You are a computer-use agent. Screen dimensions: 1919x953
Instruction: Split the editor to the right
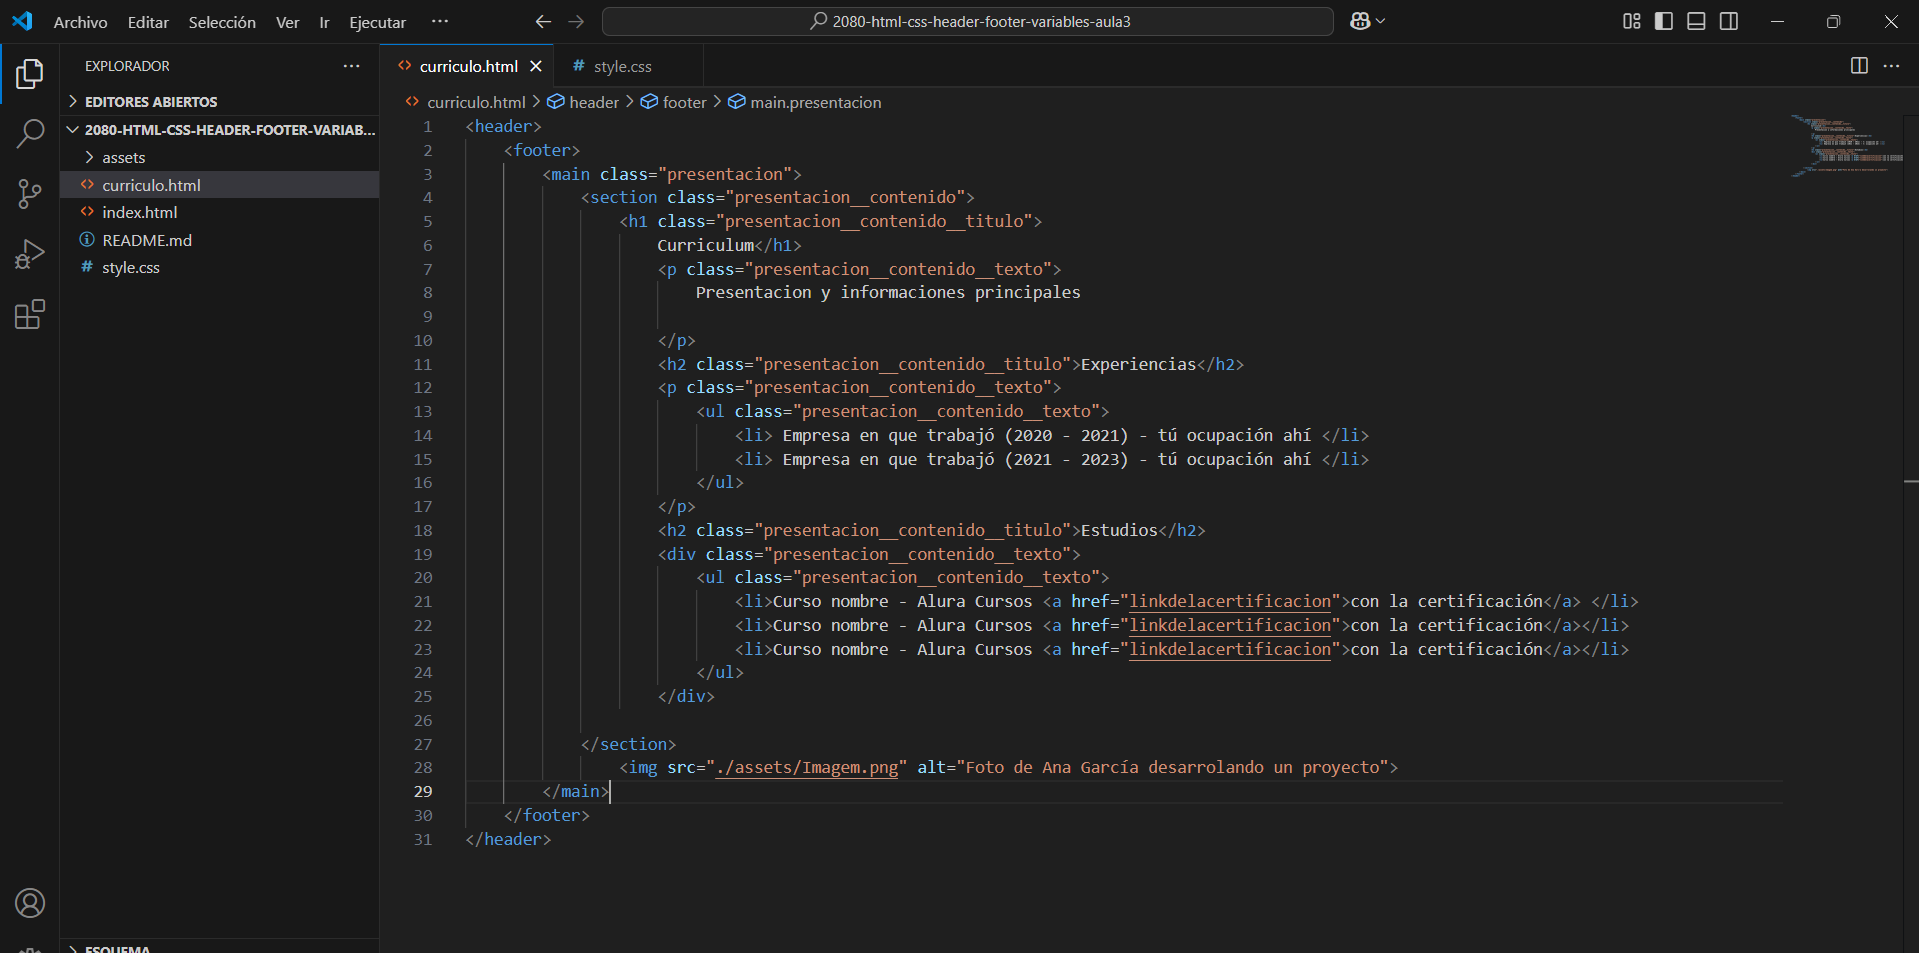1859,65
